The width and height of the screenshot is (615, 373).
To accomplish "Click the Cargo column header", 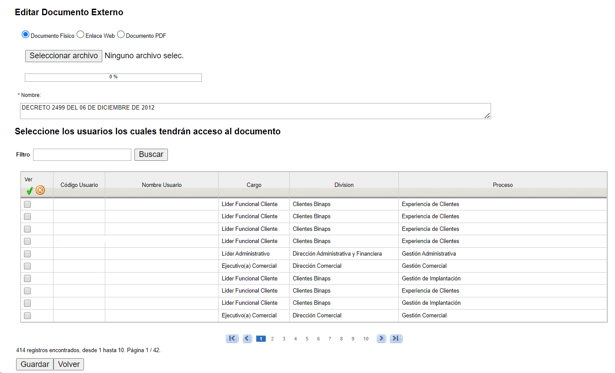I will coord(254,185).
